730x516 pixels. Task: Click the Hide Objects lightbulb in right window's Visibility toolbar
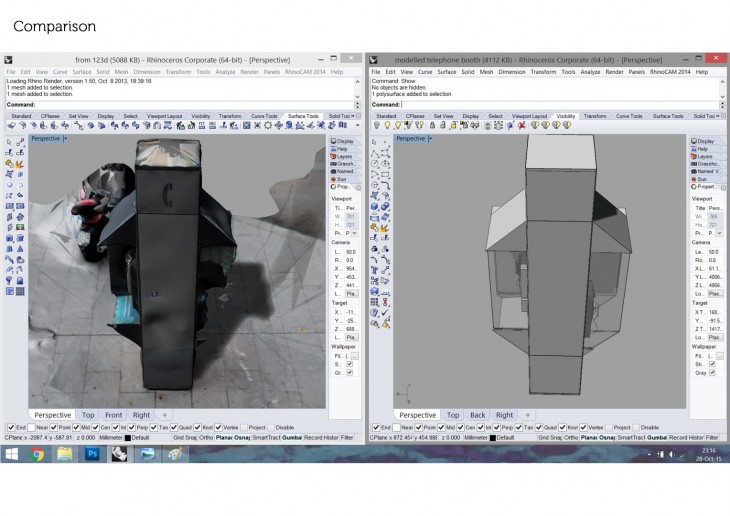(x=379, y=126)
